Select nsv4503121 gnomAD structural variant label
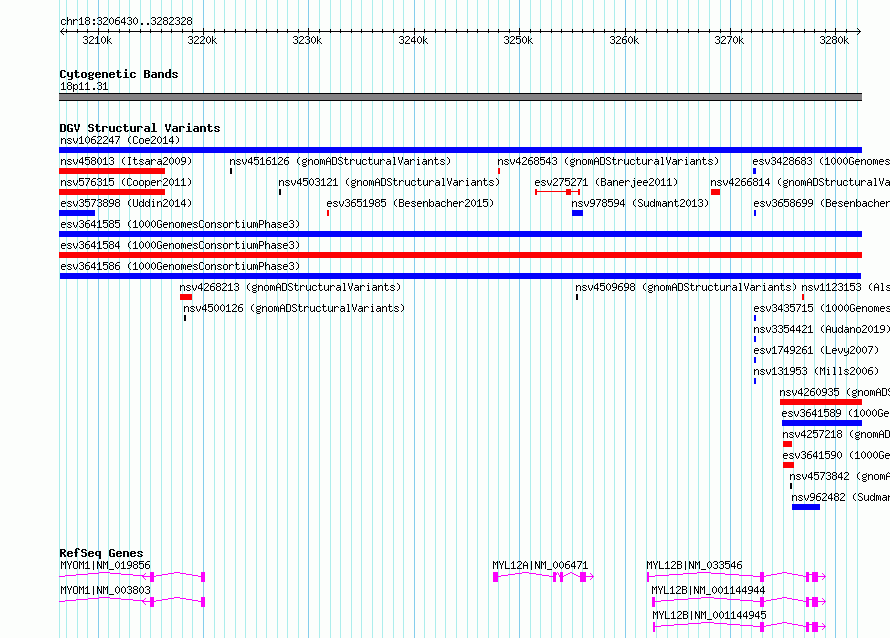Viewport: 890px width, 638px height. (389, 182)
